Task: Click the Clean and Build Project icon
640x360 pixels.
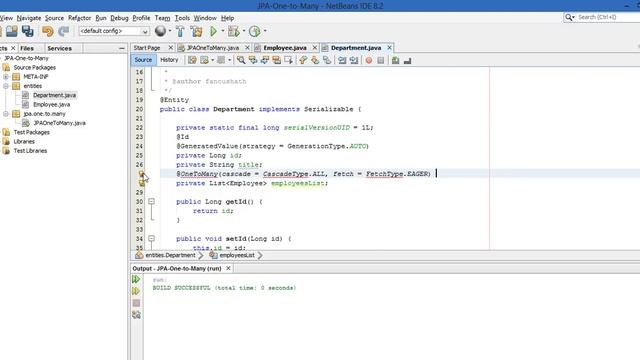Action: click(196, 31)
